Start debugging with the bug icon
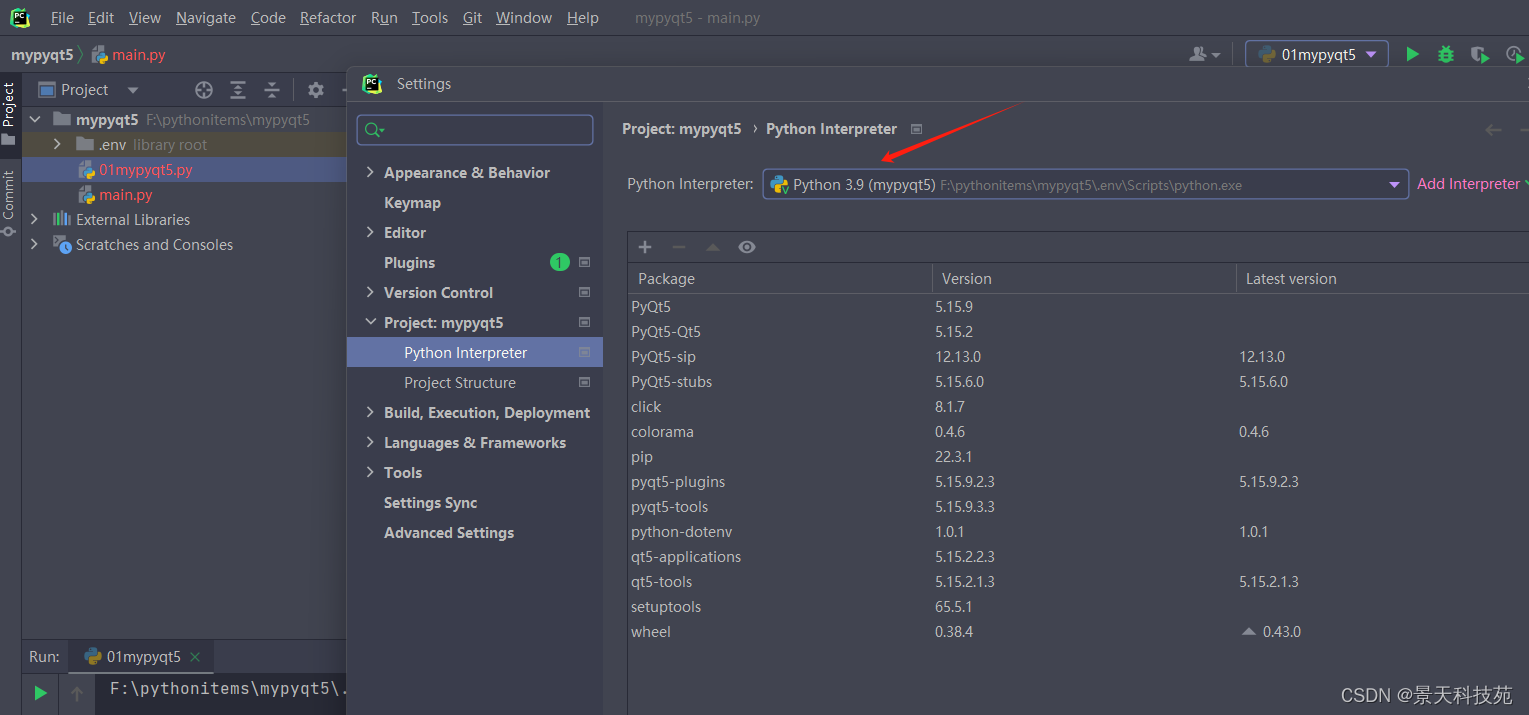Viewport: 1529px width, 715px height. [1446, 55]
